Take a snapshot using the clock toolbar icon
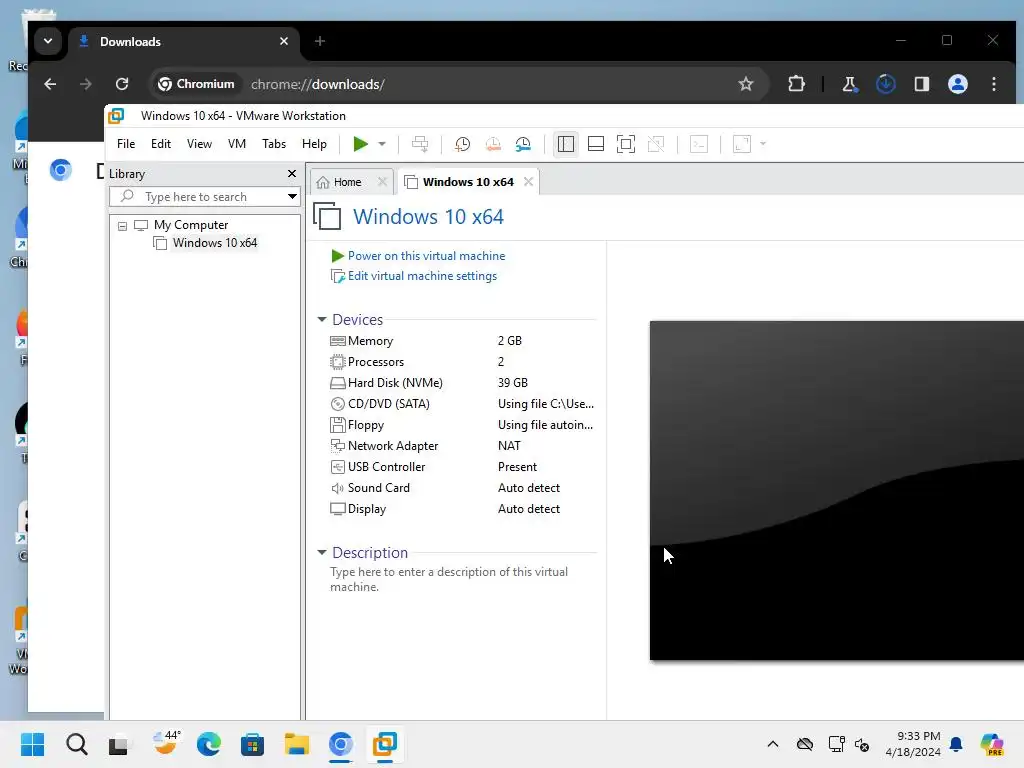This screenshot has height=768, width=1024. tap(462, 144)
